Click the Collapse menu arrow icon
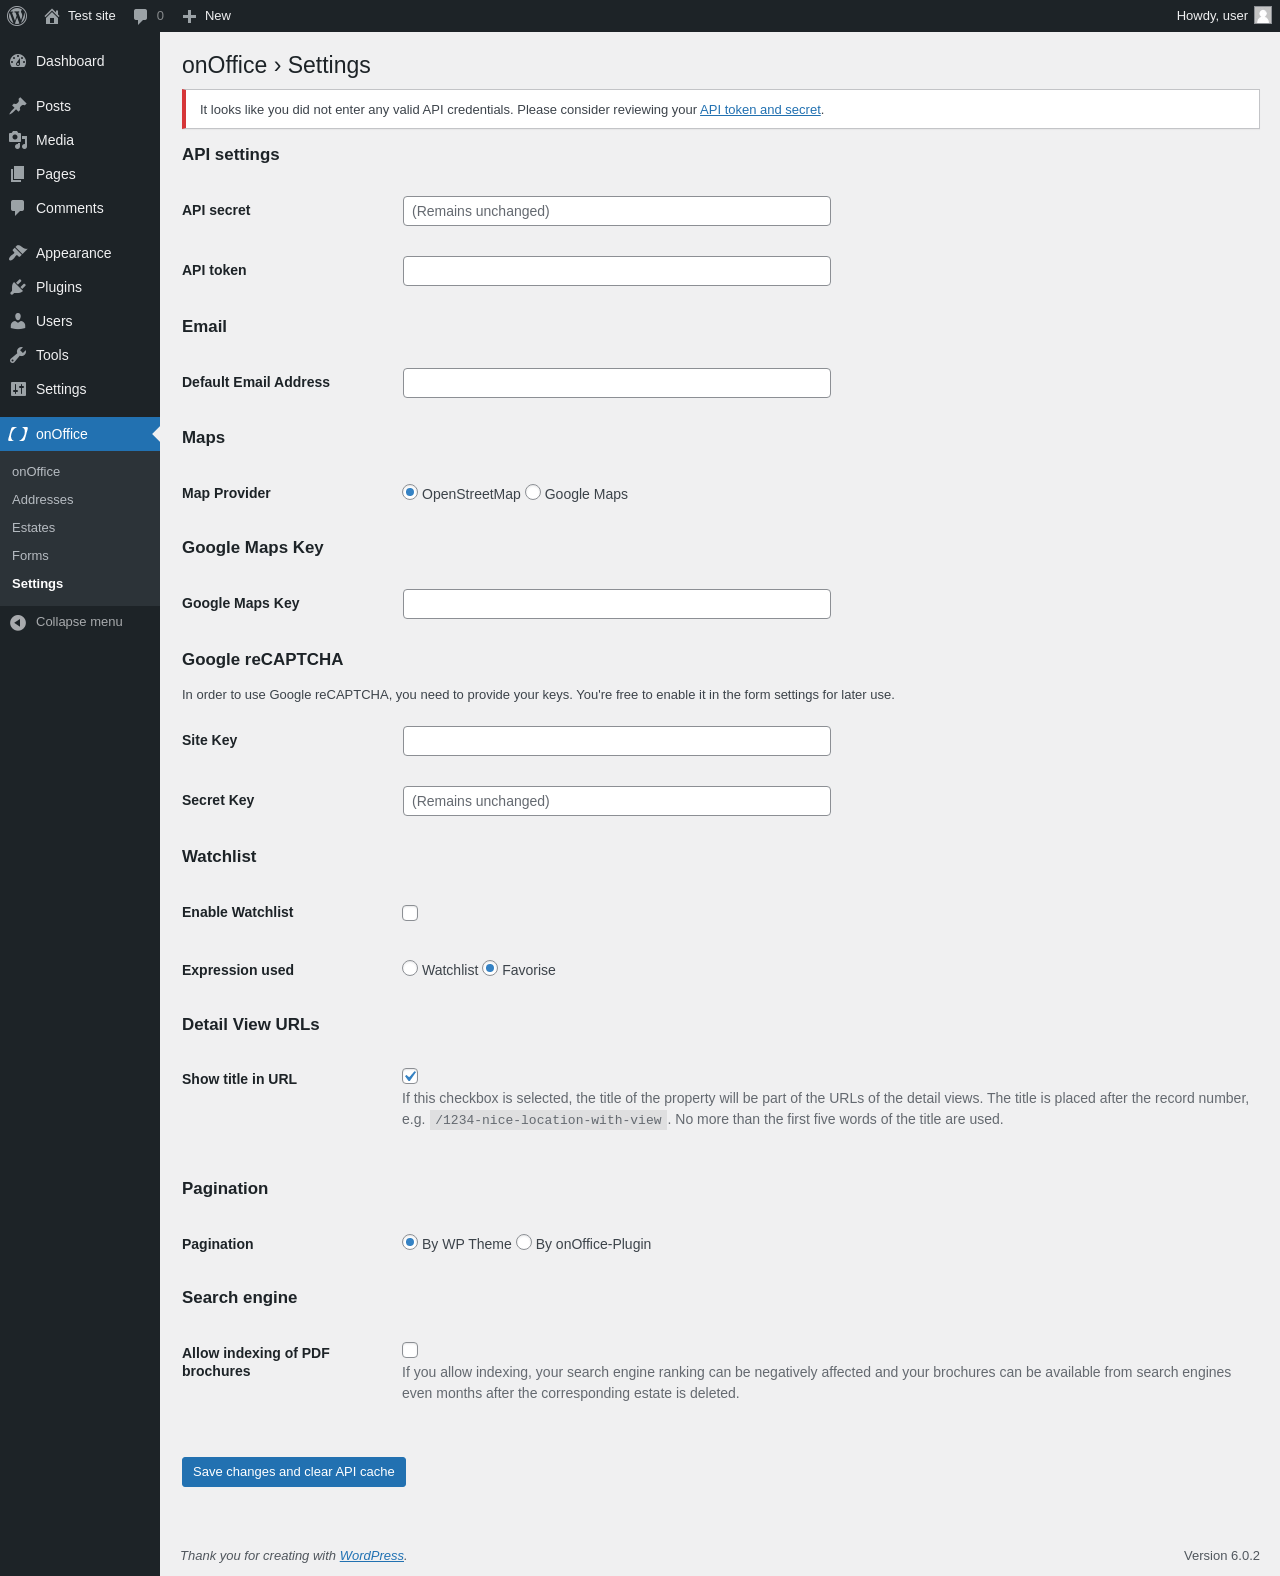The width and height of the screenshot is (1280, 1576). coord(18,623)
